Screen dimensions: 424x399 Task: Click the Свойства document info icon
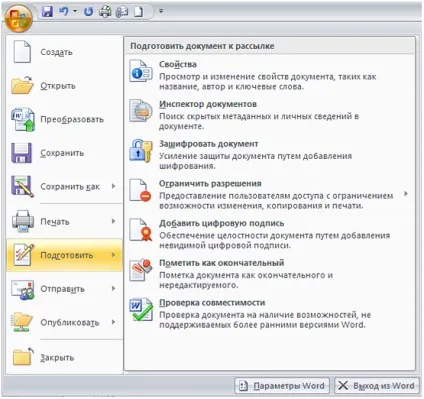[x=141, y=71]
